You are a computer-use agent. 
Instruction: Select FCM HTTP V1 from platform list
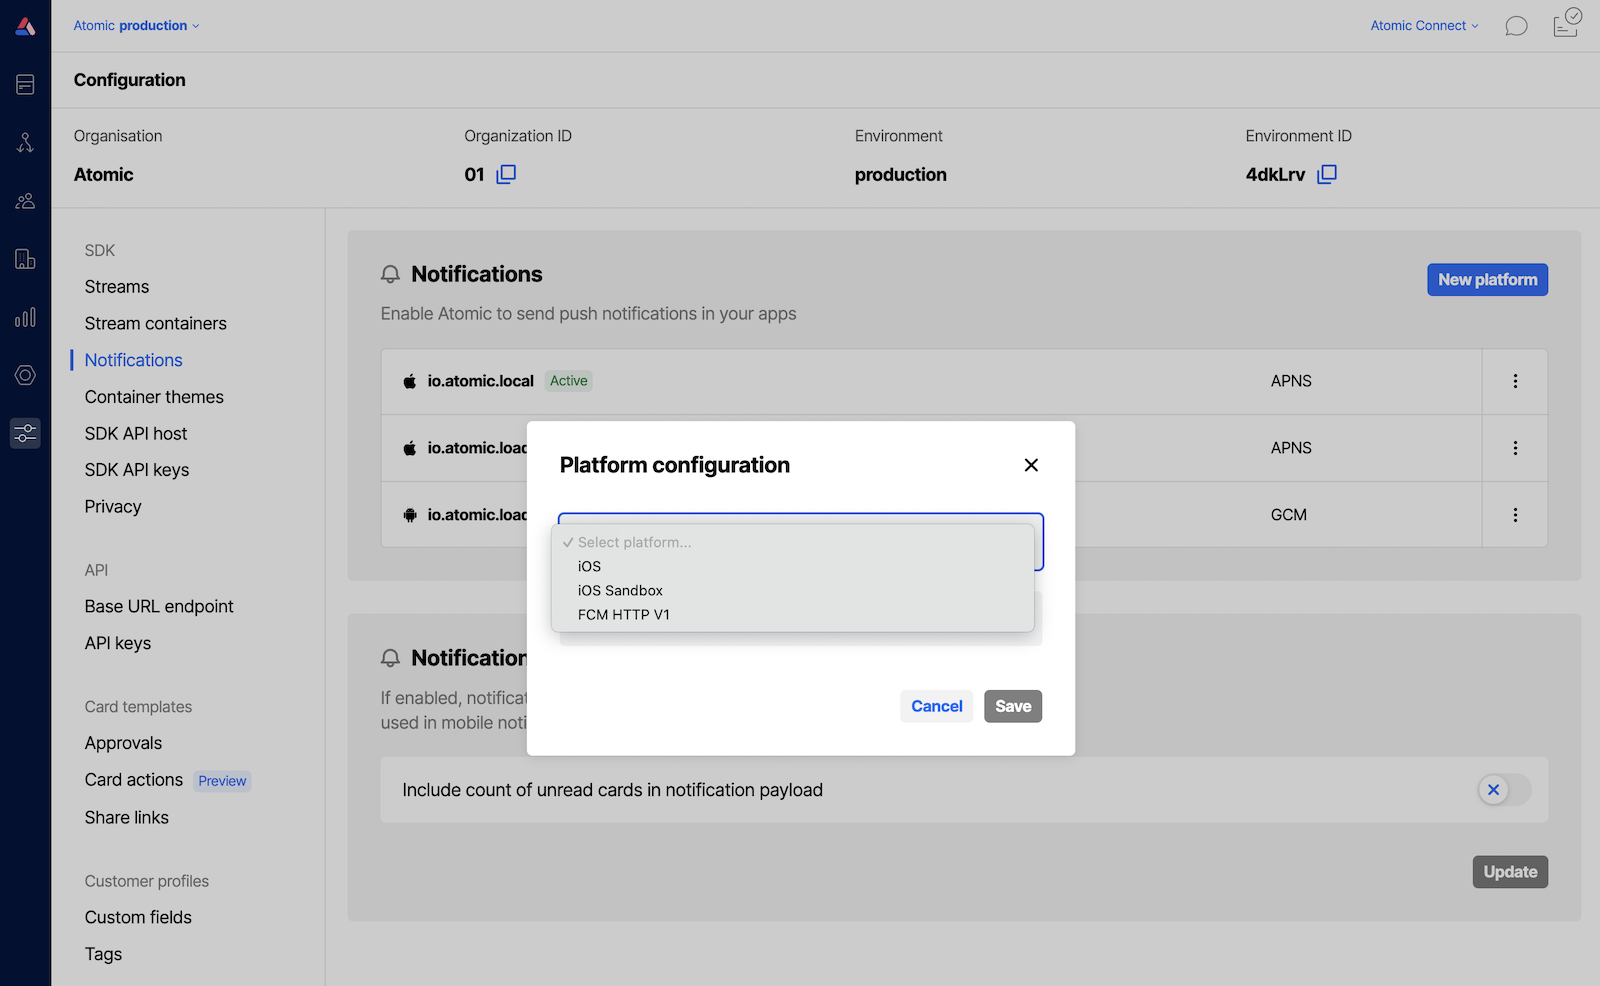click(x=792, y=614)
